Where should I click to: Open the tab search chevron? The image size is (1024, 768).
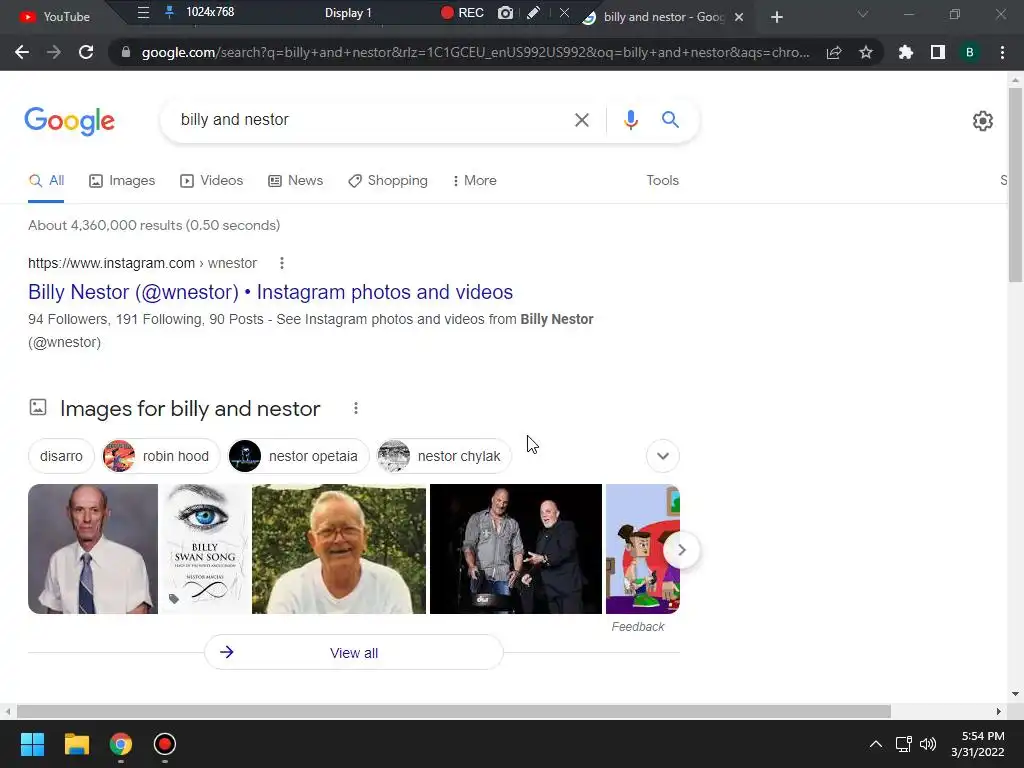coord(863,14)
